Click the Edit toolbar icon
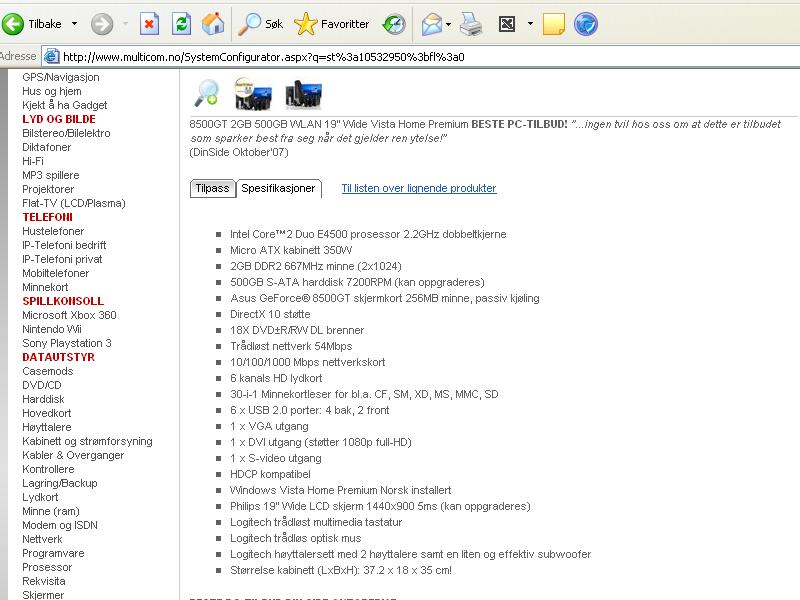The image size is (800, 600). (x=507, y=24)
